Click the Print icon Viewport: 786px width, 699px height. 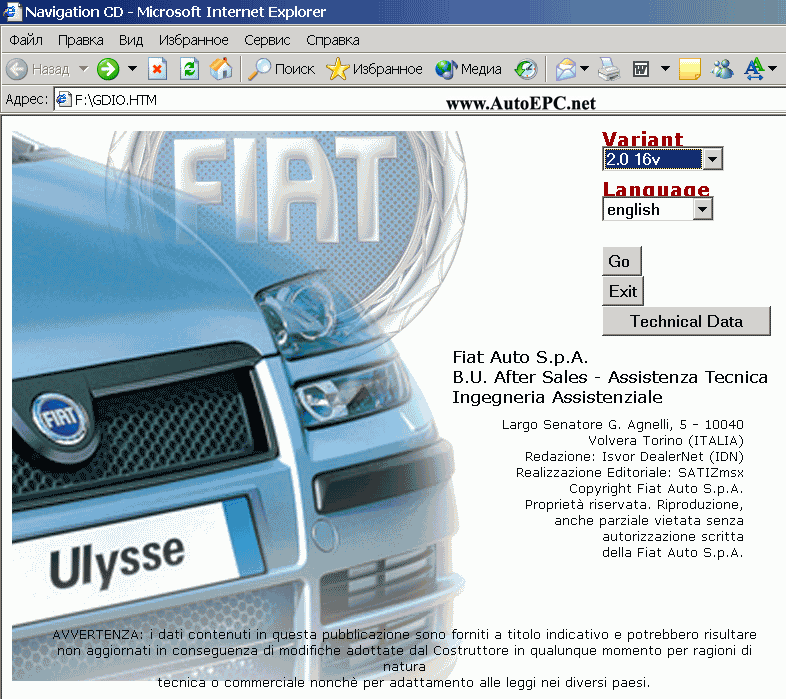click(x=609, y=69)
